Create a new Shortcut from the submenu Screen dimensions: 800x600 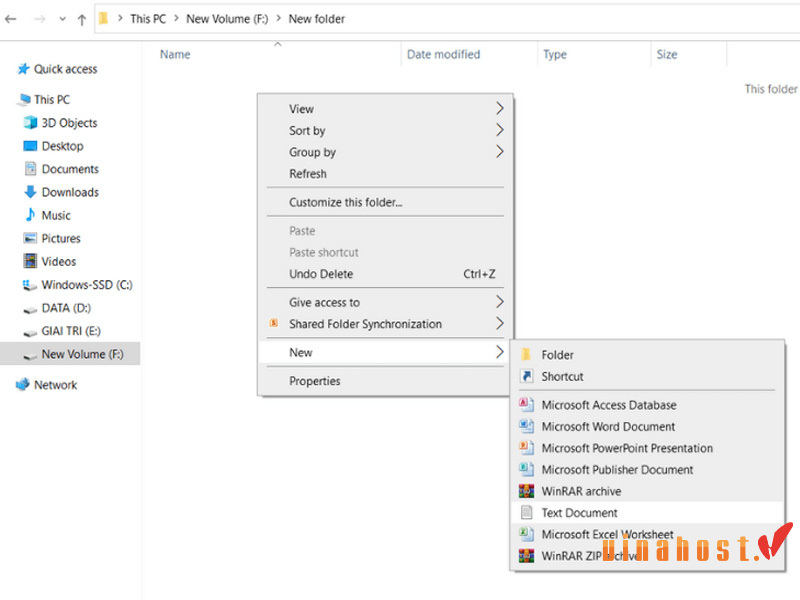647,377
